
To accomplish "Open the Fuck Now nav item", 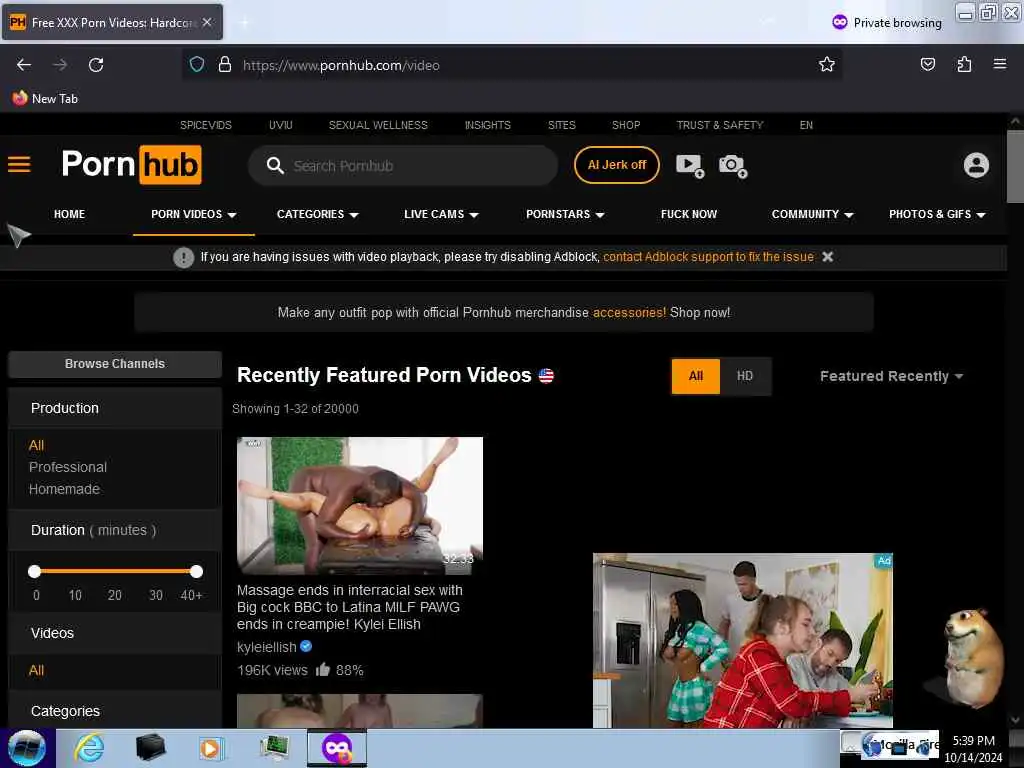I will point(688,214).
